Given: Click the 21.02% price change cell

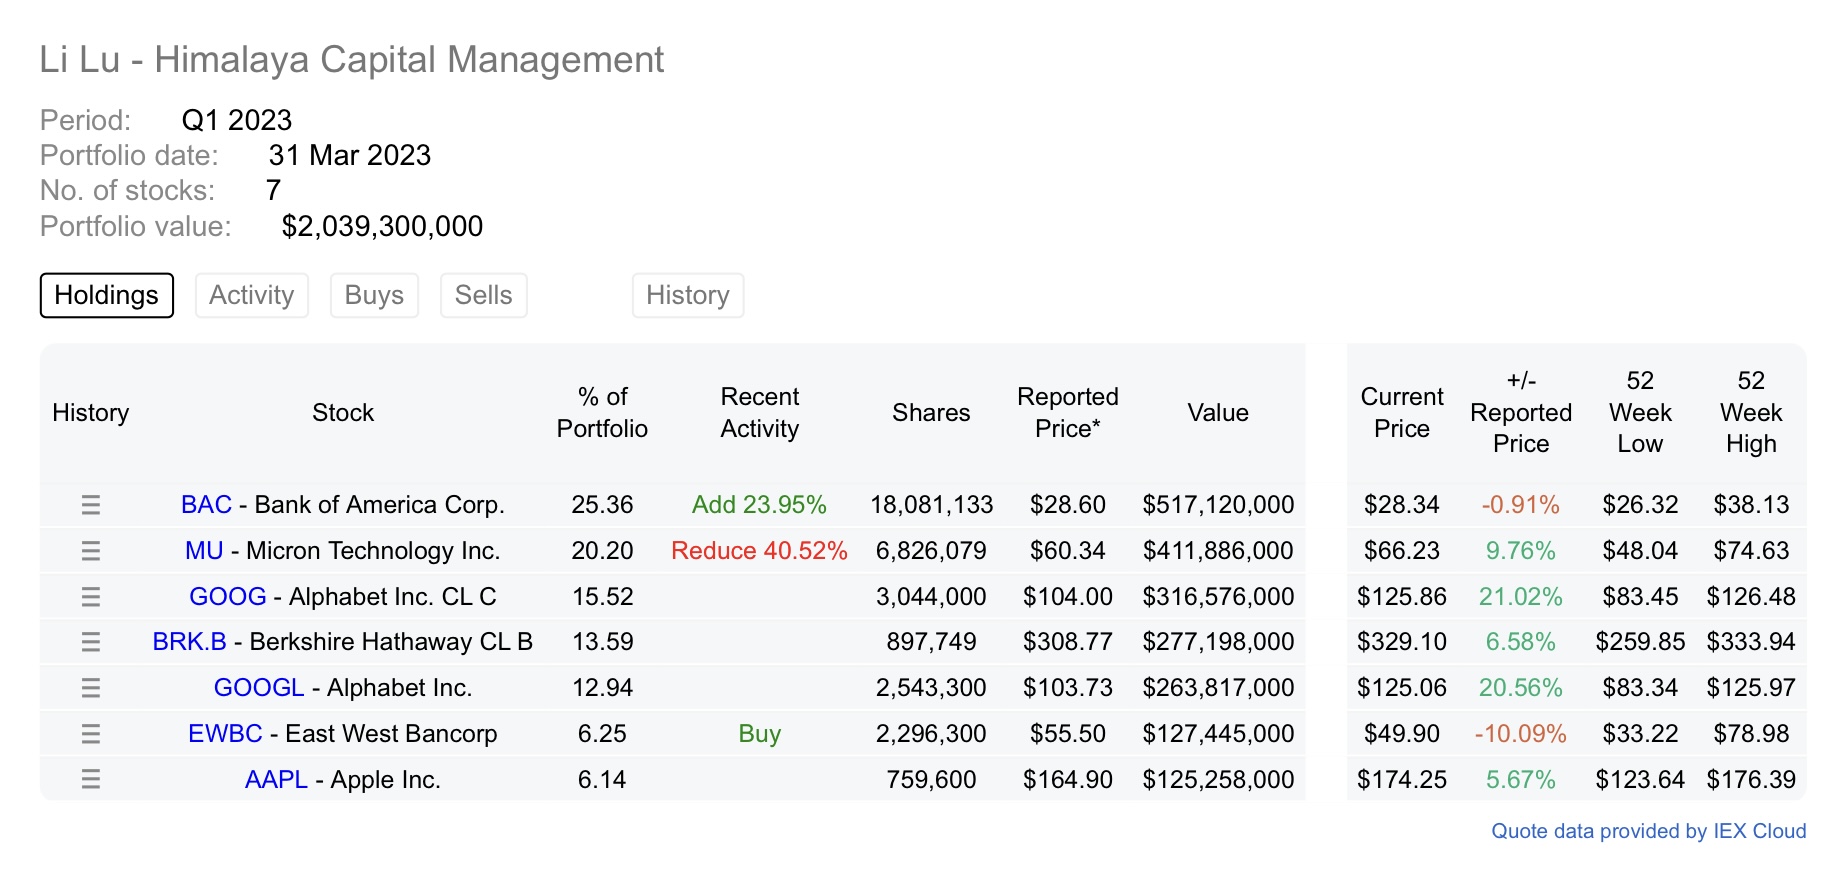Looking at the screenshot, I should point(1521,597).
